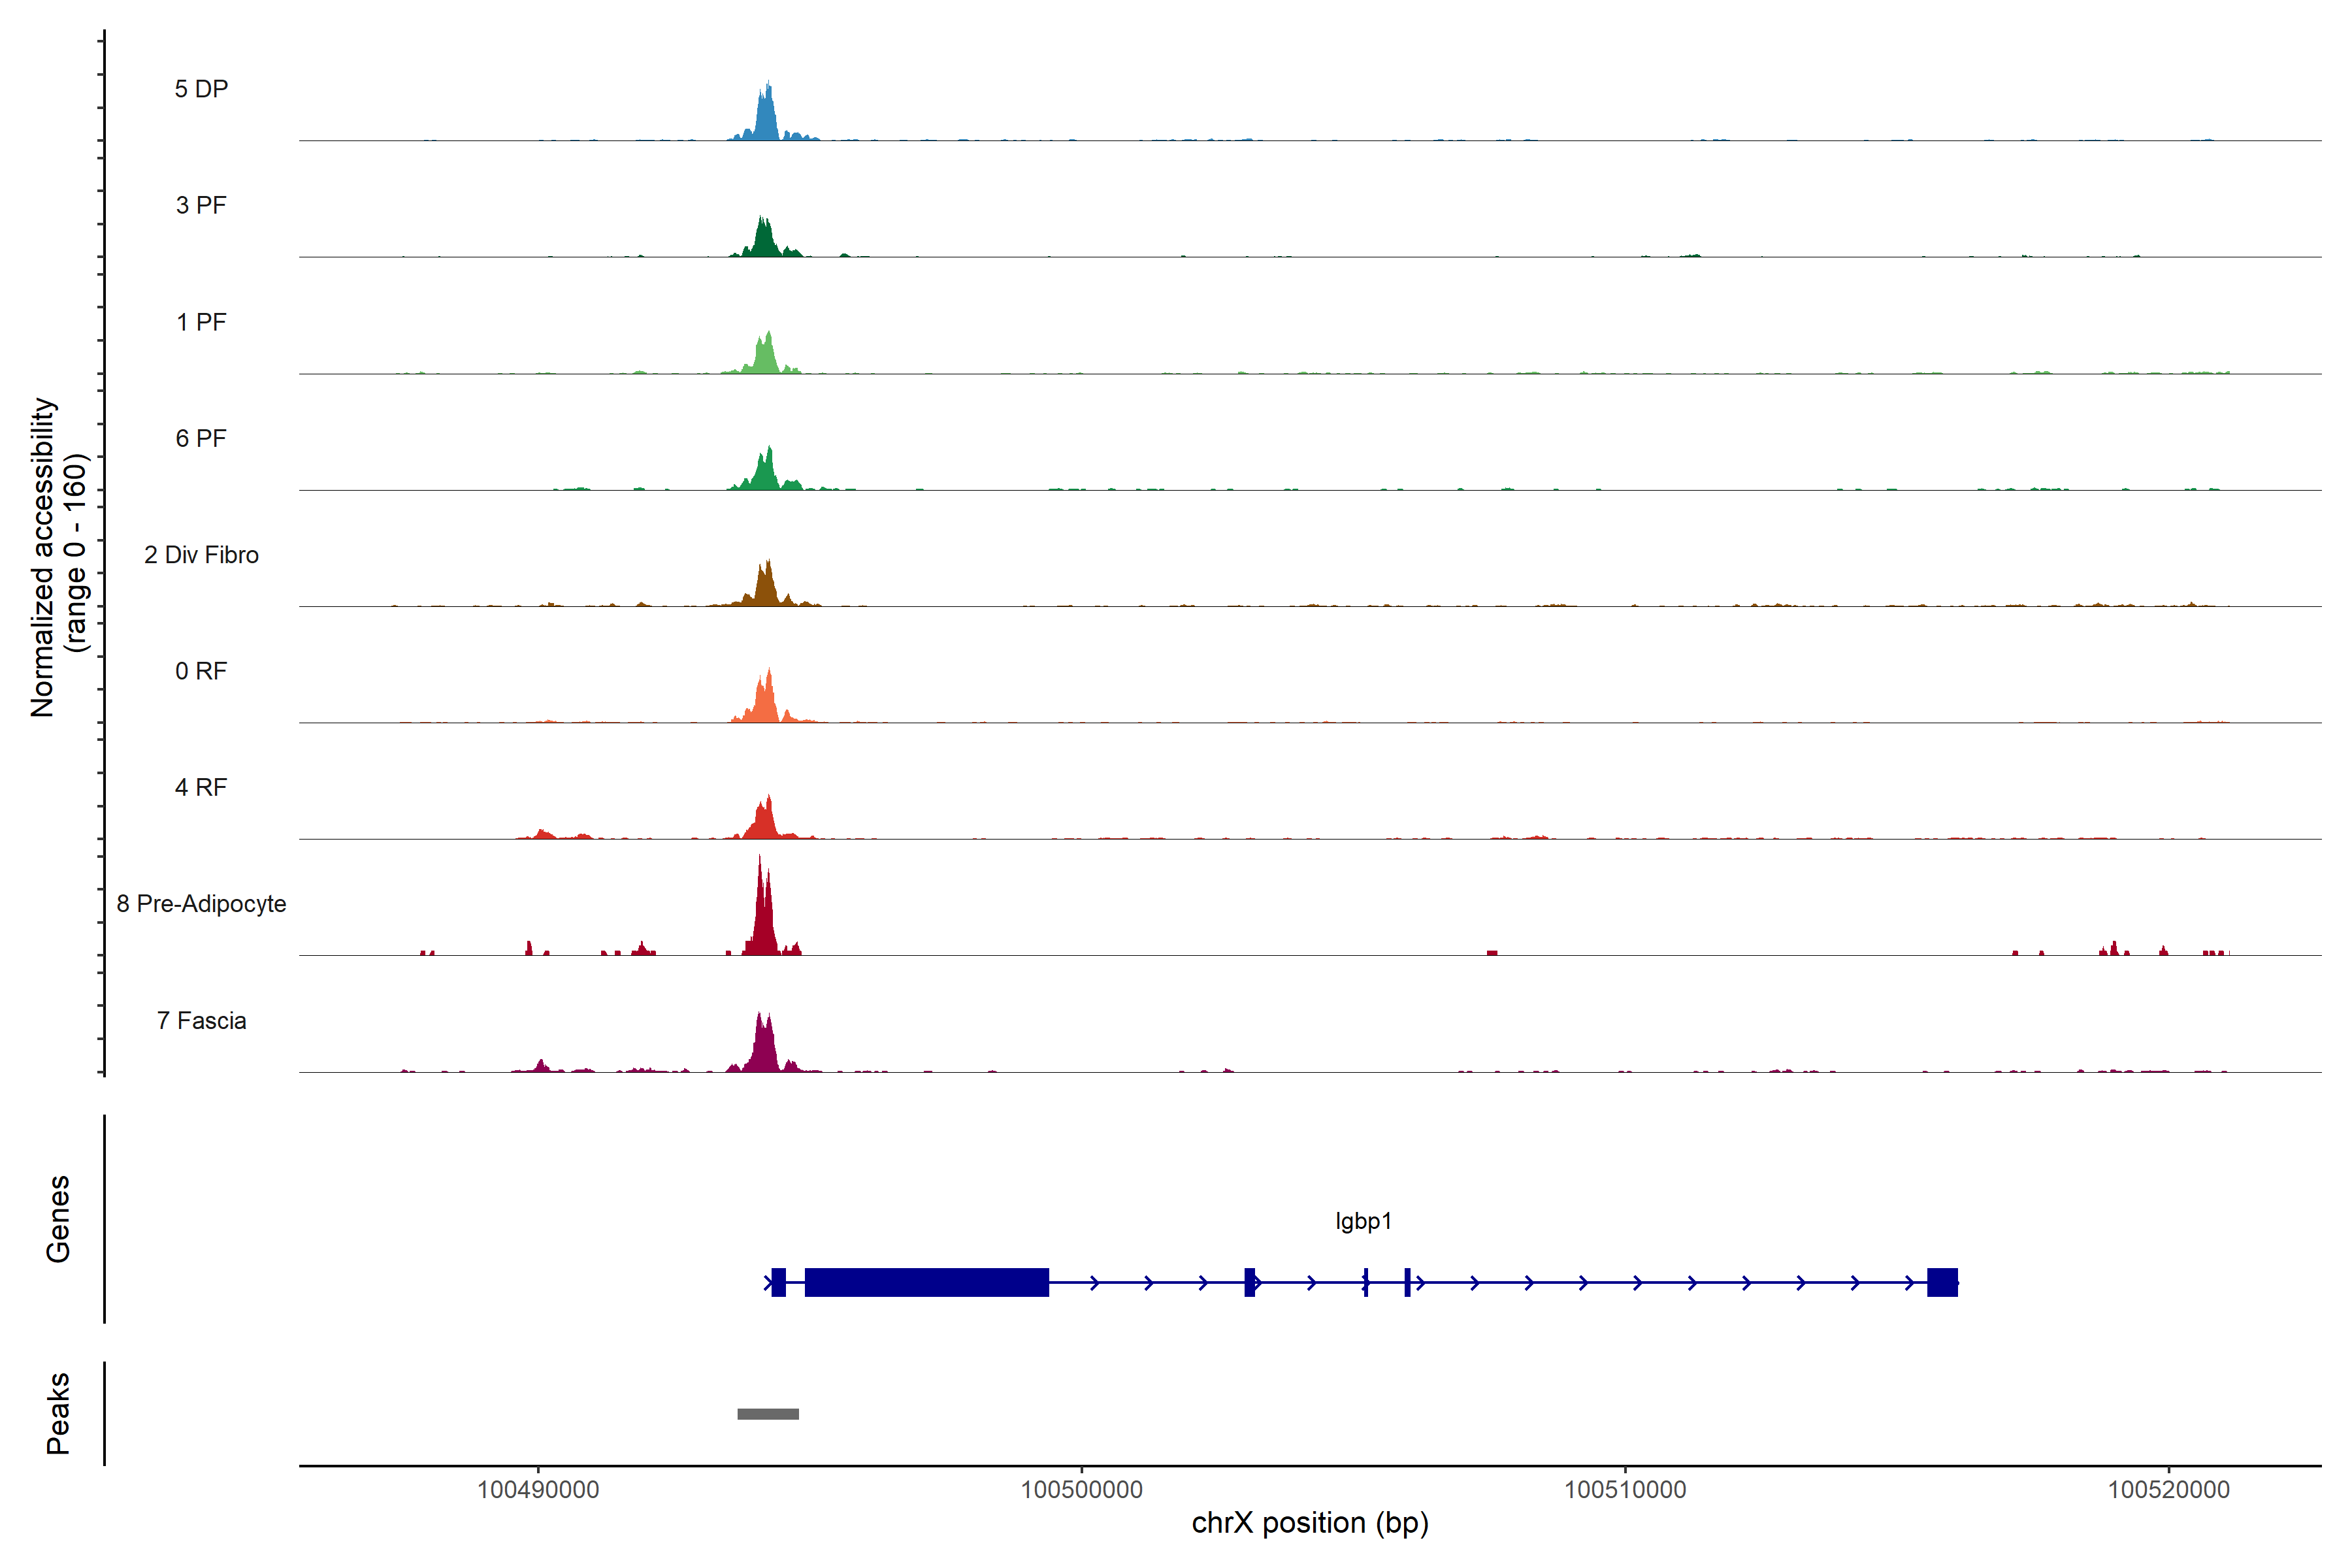Click the large Igbp1 exon block
Screen dimensions: 2352x1568
926,1282
